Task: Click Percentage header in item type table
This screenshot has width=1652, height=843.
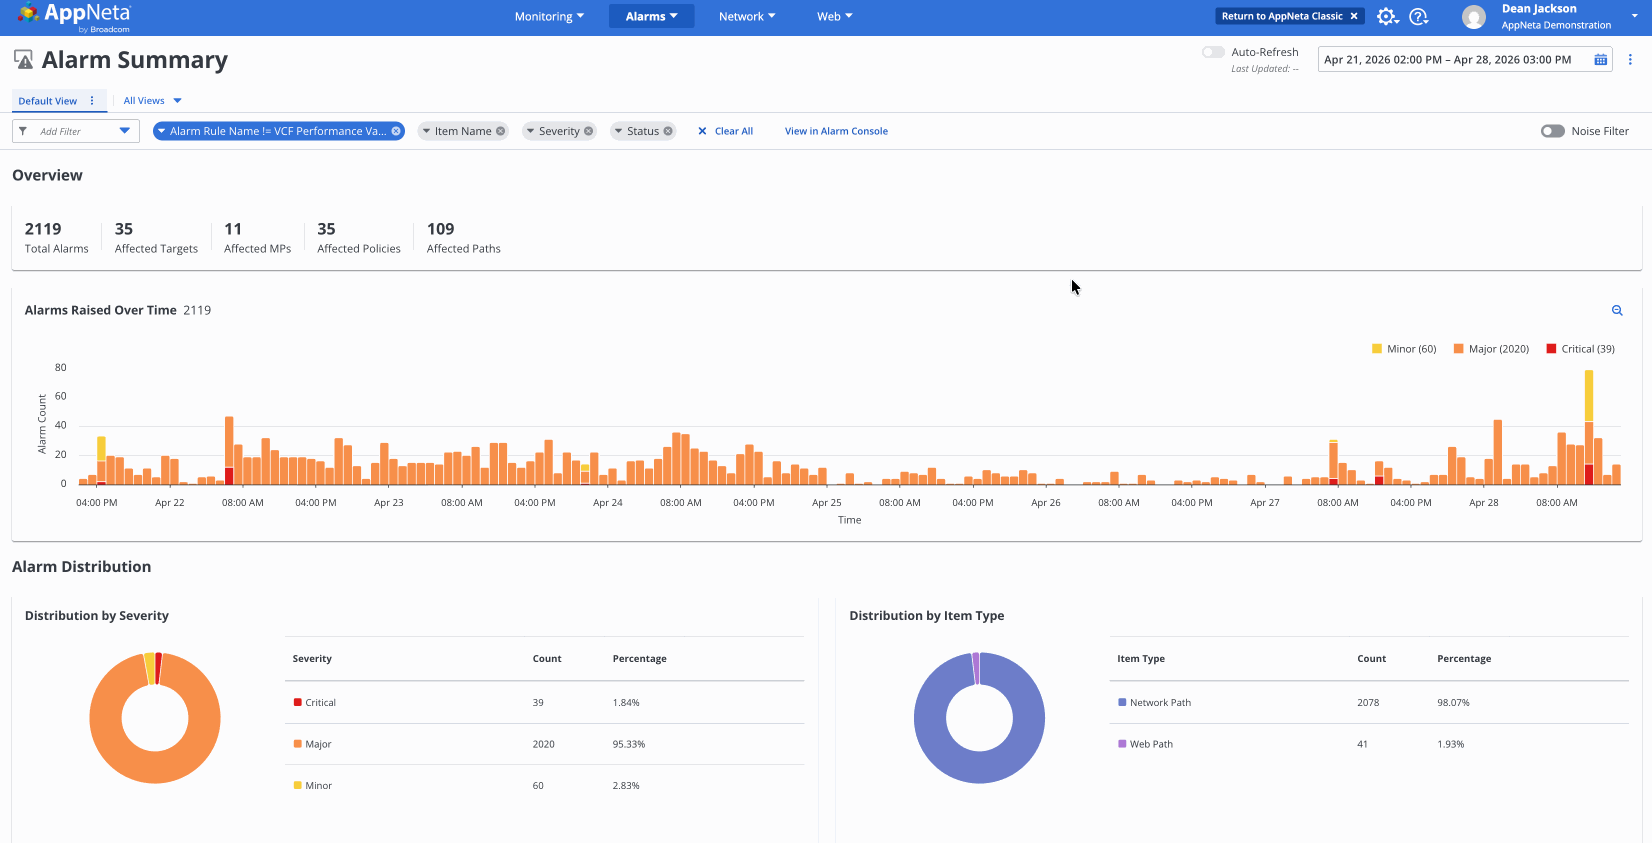Action: [x=1464, y=659]
